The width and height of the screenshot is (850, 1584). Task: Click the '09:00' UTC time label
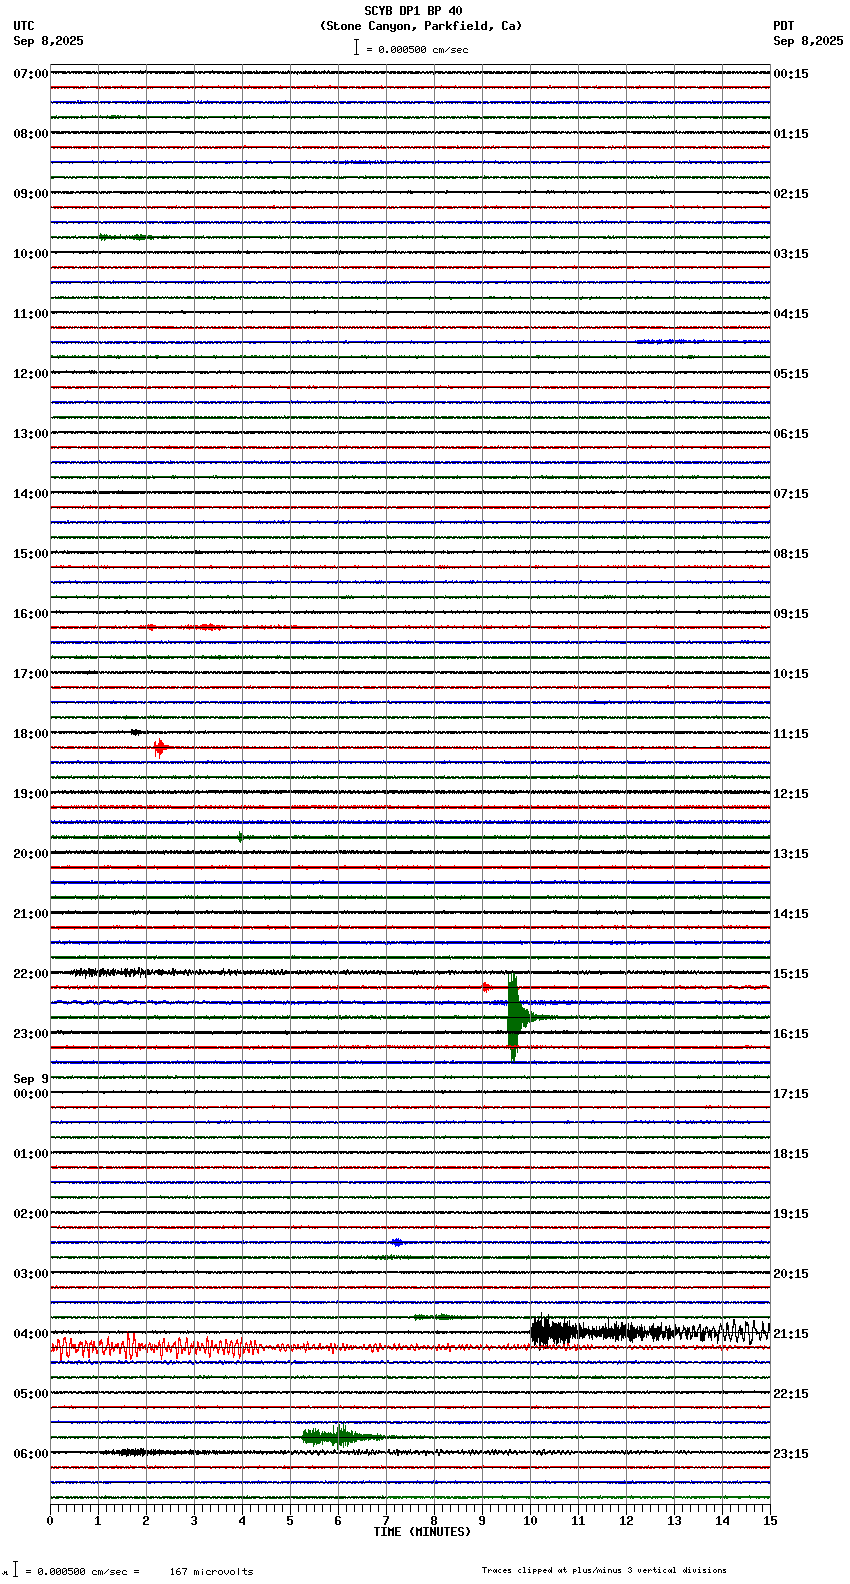point(31,194)
